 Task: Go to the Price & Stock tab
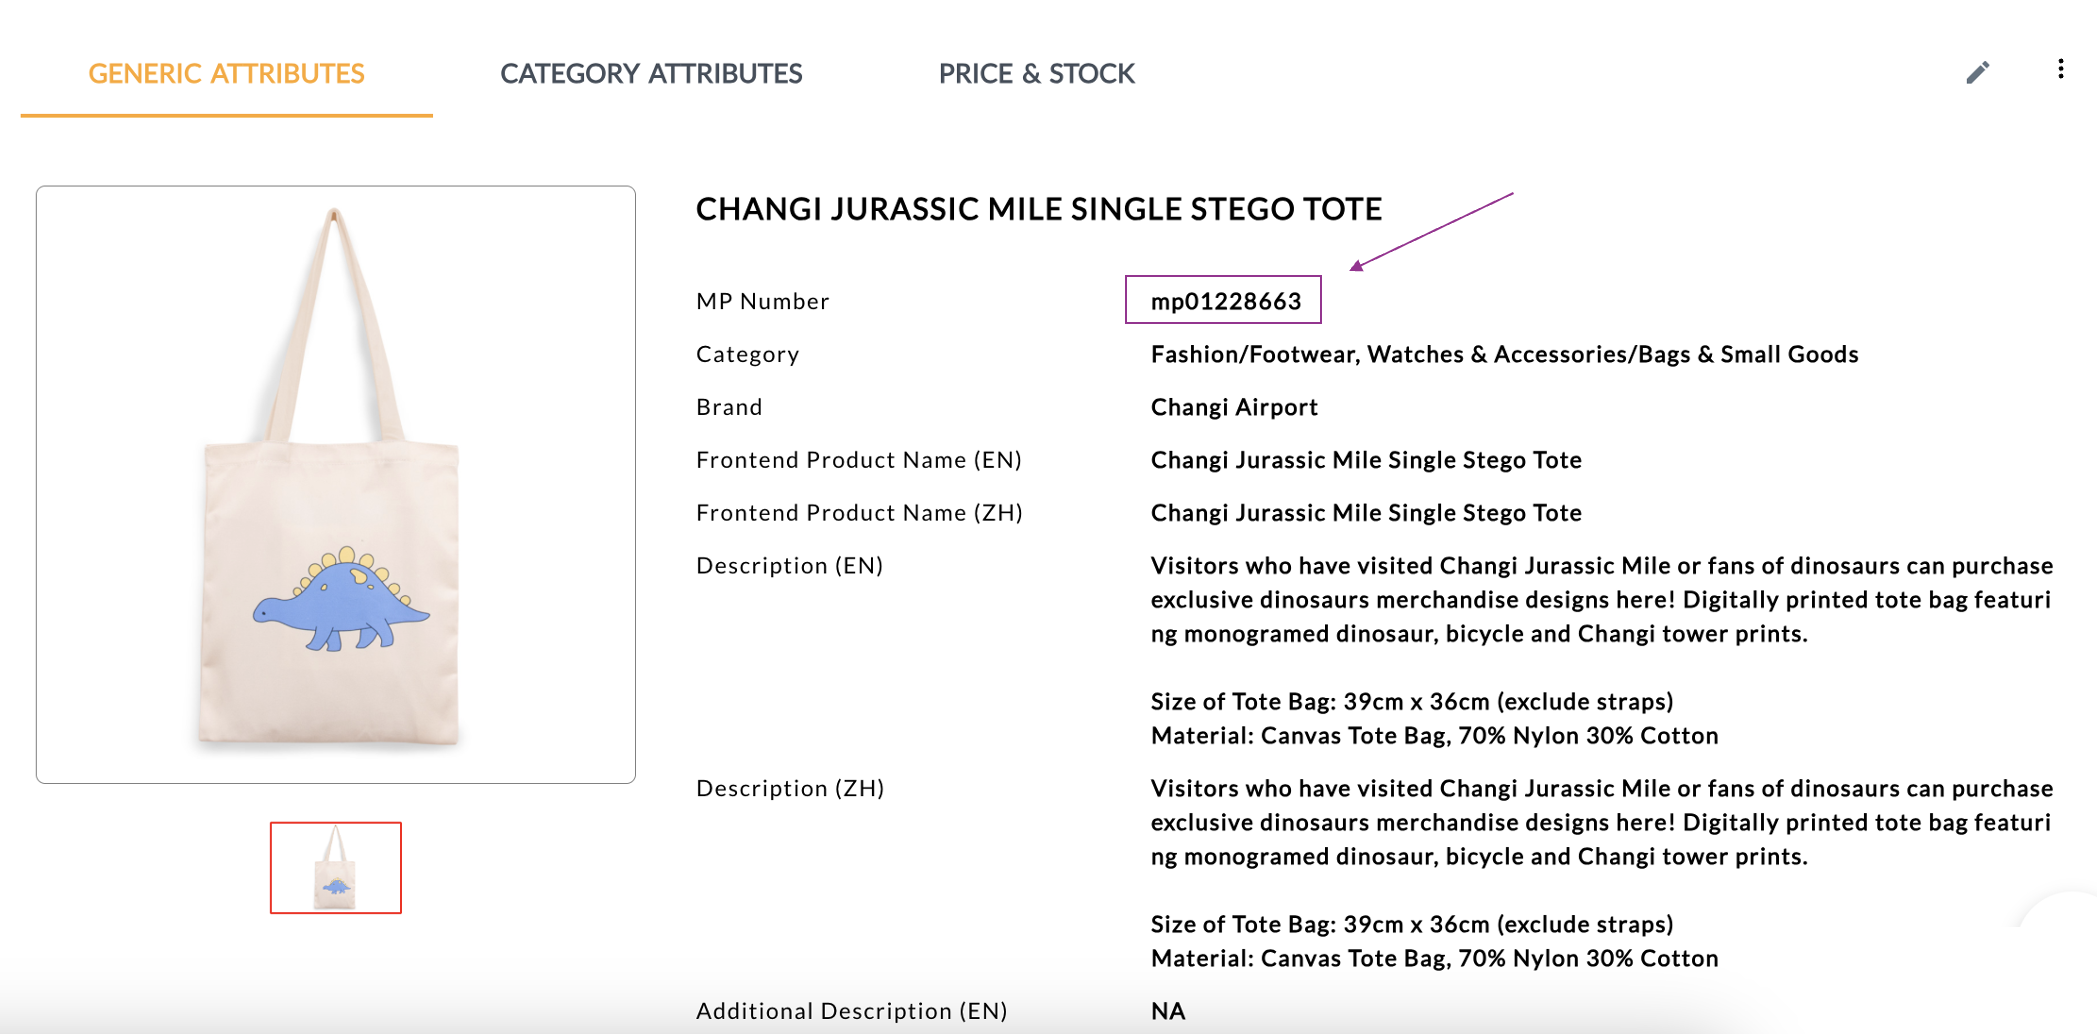[1036, 73]
